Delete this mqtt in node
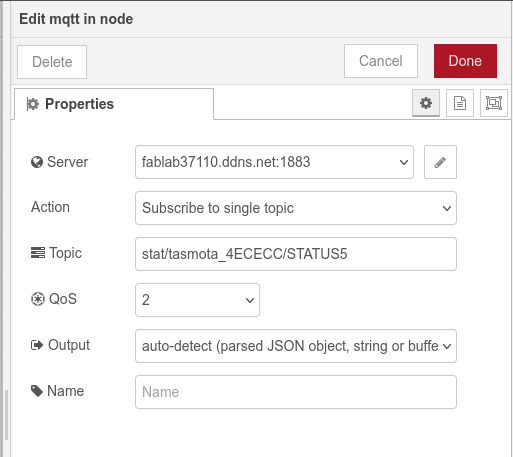Viewport: 513px width, 457px height. 52,62
